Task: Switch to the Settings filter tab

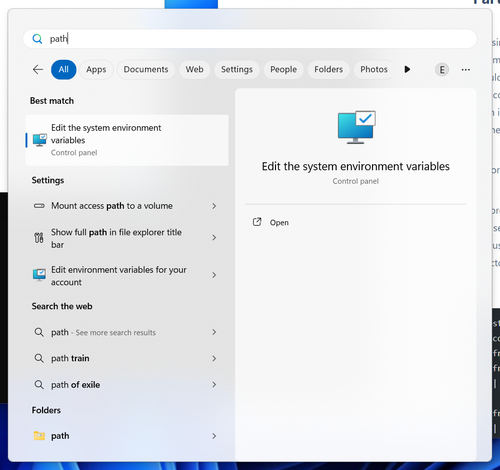Action: (237, 69)
